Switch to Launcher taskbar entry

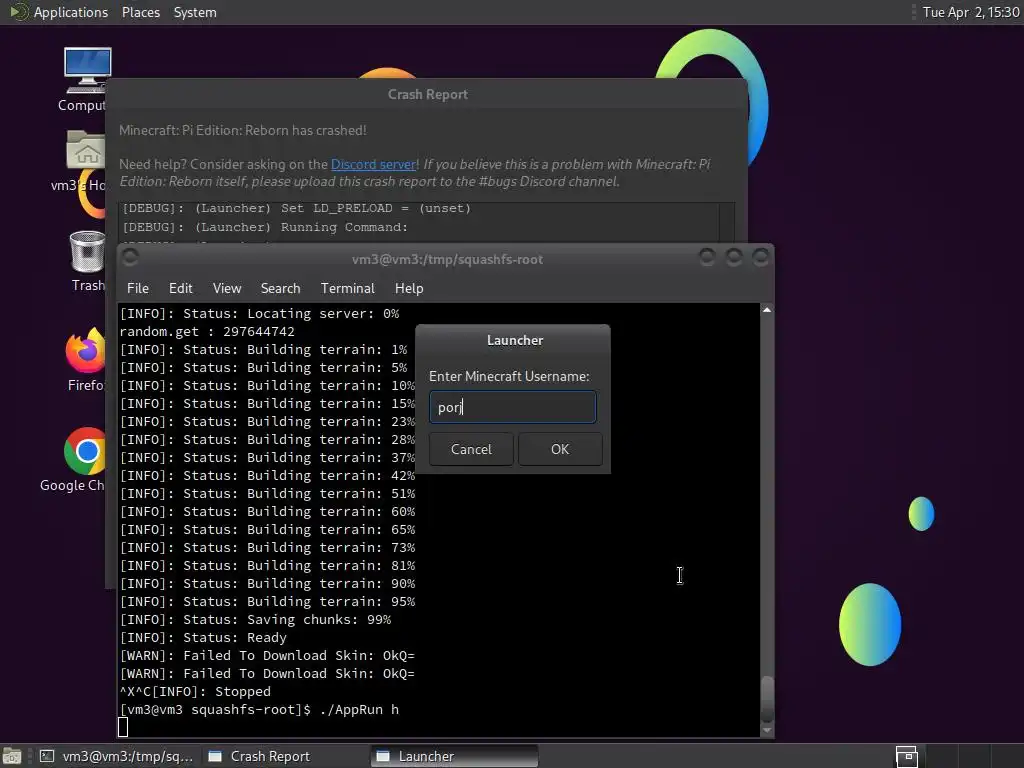[x=455, y=756]
